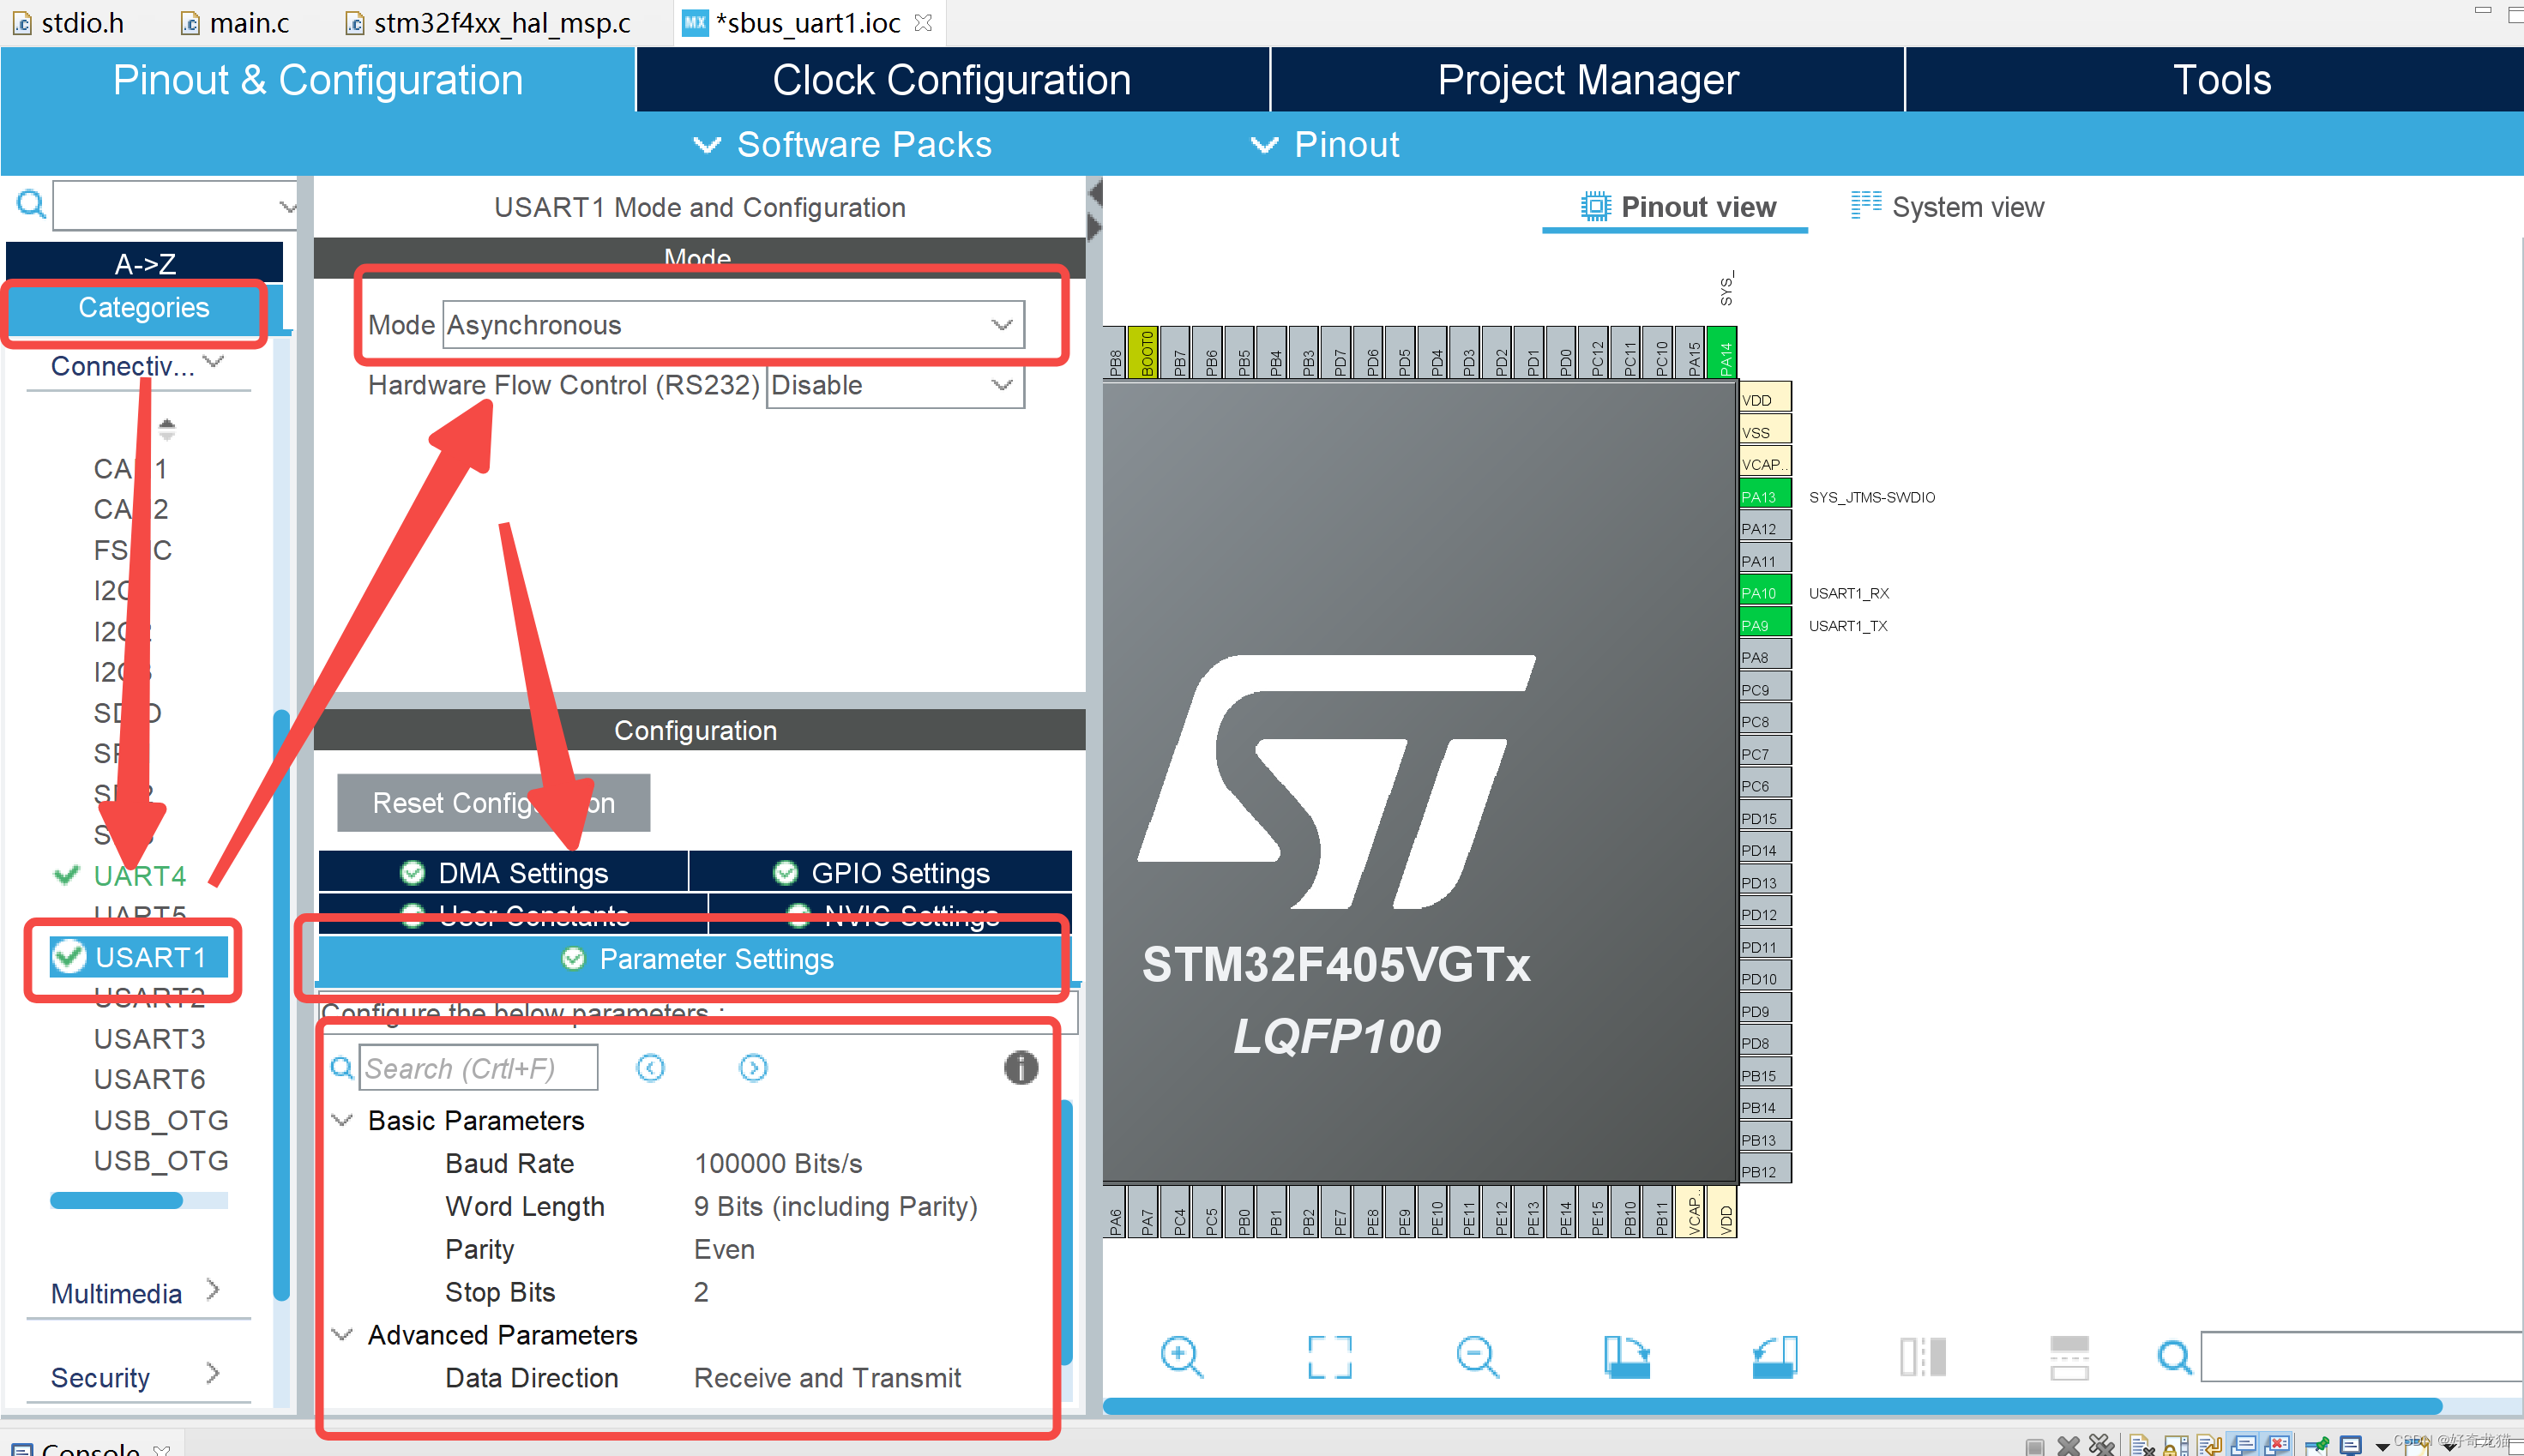Select USART1 in the peripheral list
This screenshot has height=1456, width=2524.
click(x=140, y=957)
